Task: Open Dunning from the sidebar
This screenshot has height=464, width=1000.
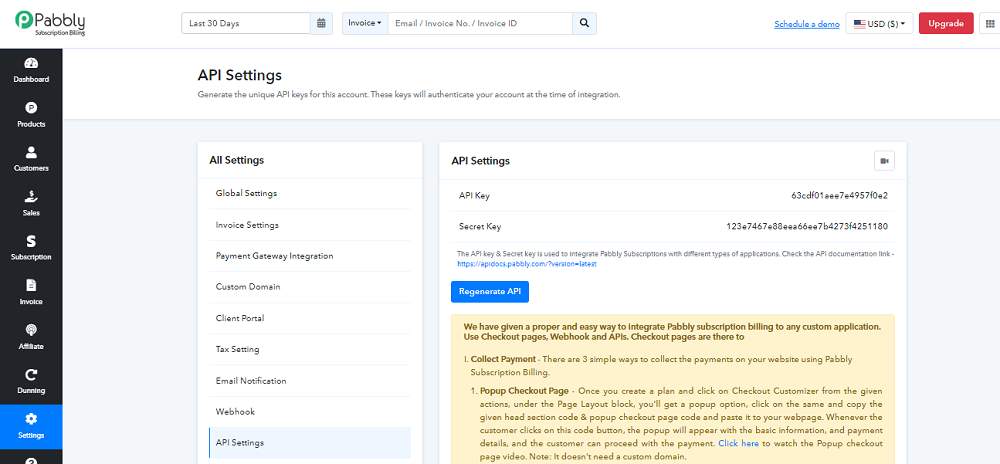Action: pos(31,382)
